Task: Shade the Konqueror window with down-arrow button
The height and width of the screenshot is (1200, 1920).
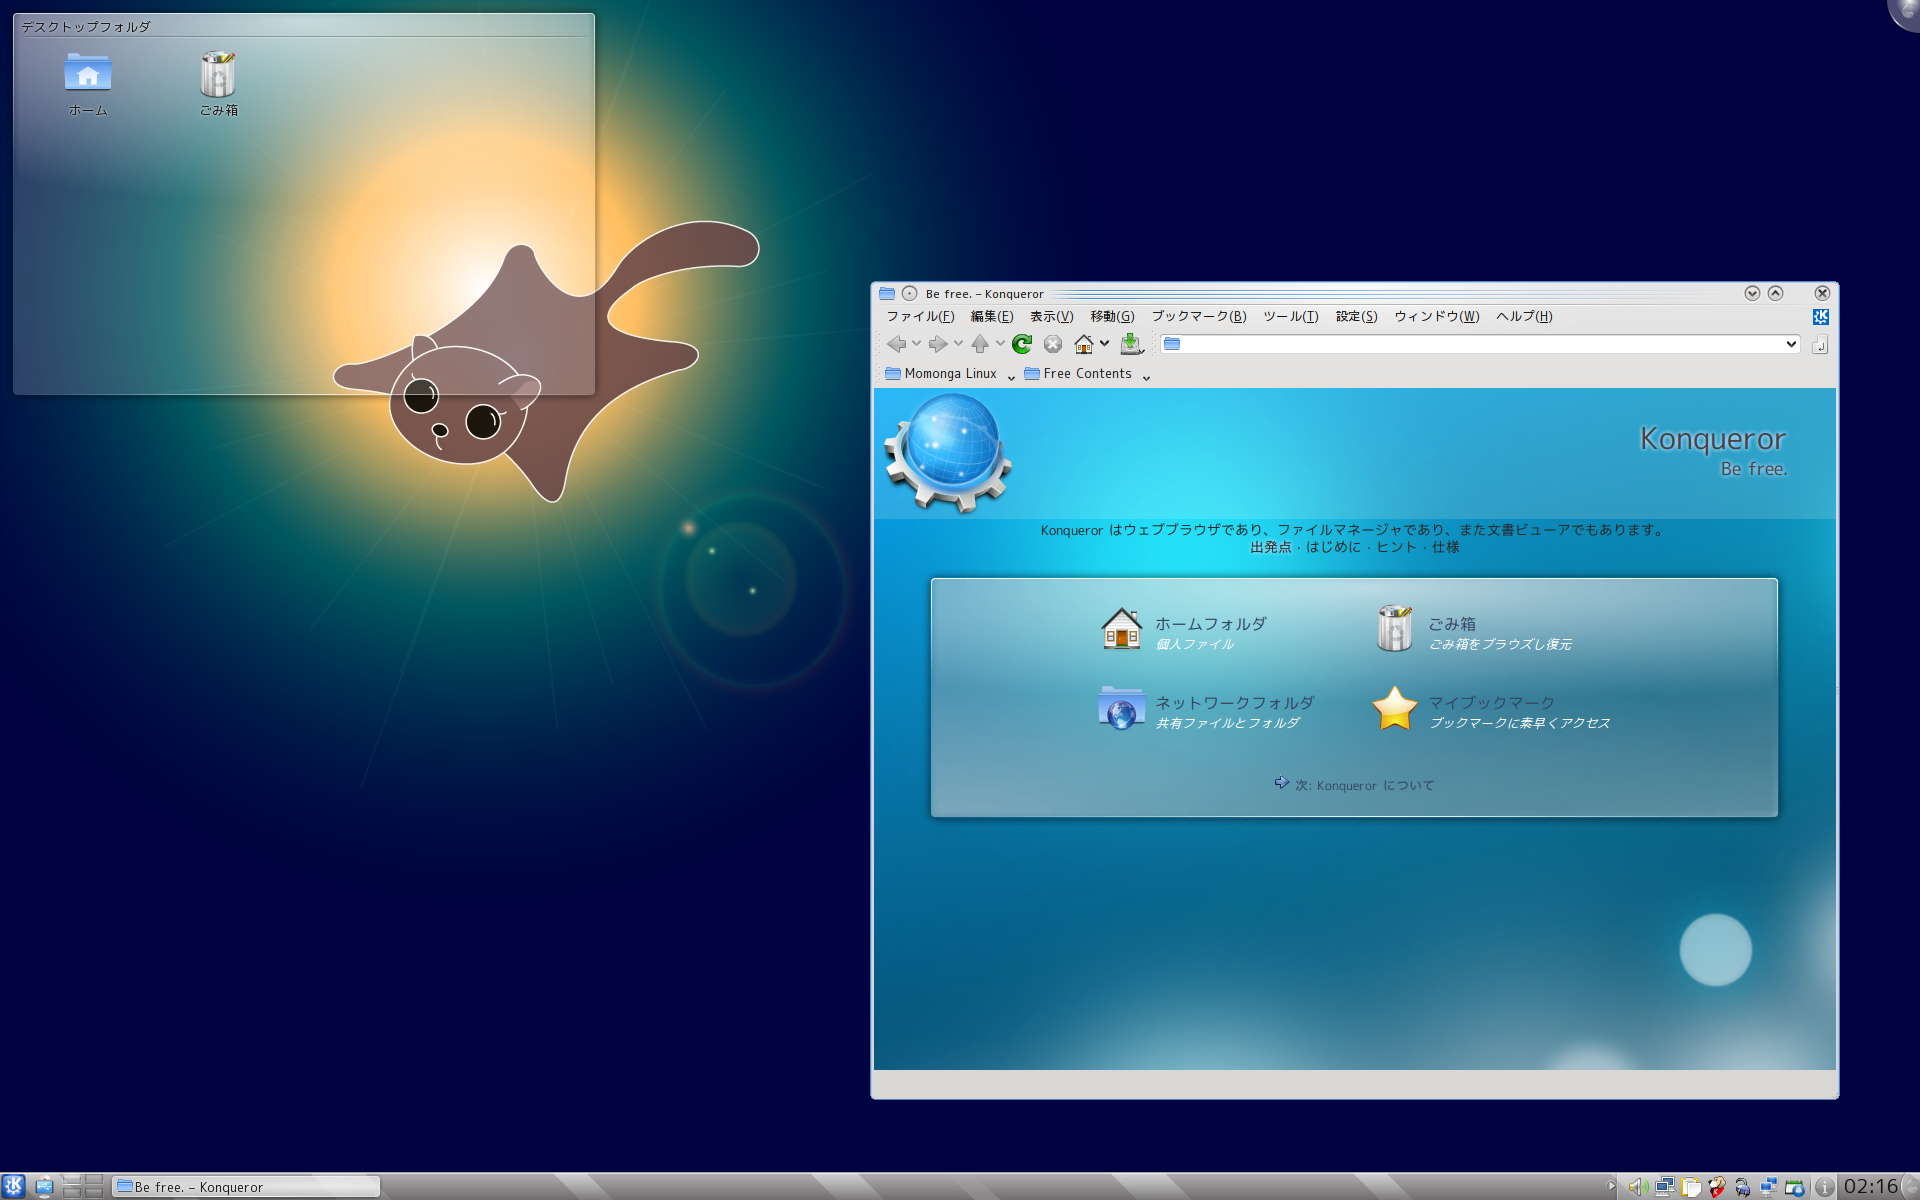Action: [1752, 293]
